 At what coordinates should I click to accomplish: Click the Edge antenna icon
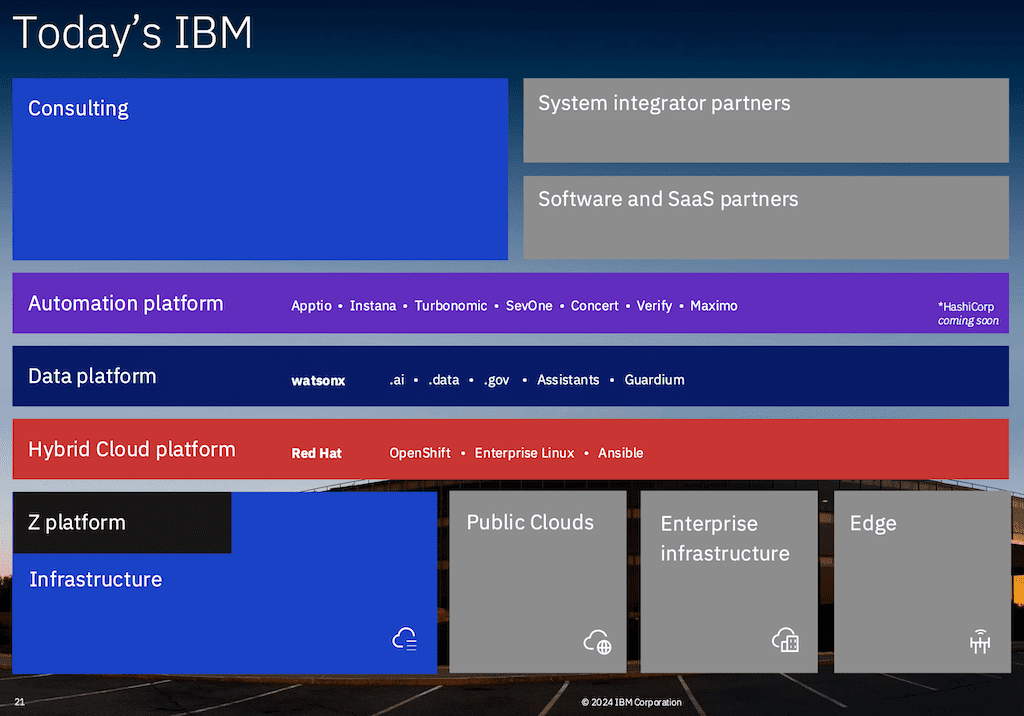[979, 642]
